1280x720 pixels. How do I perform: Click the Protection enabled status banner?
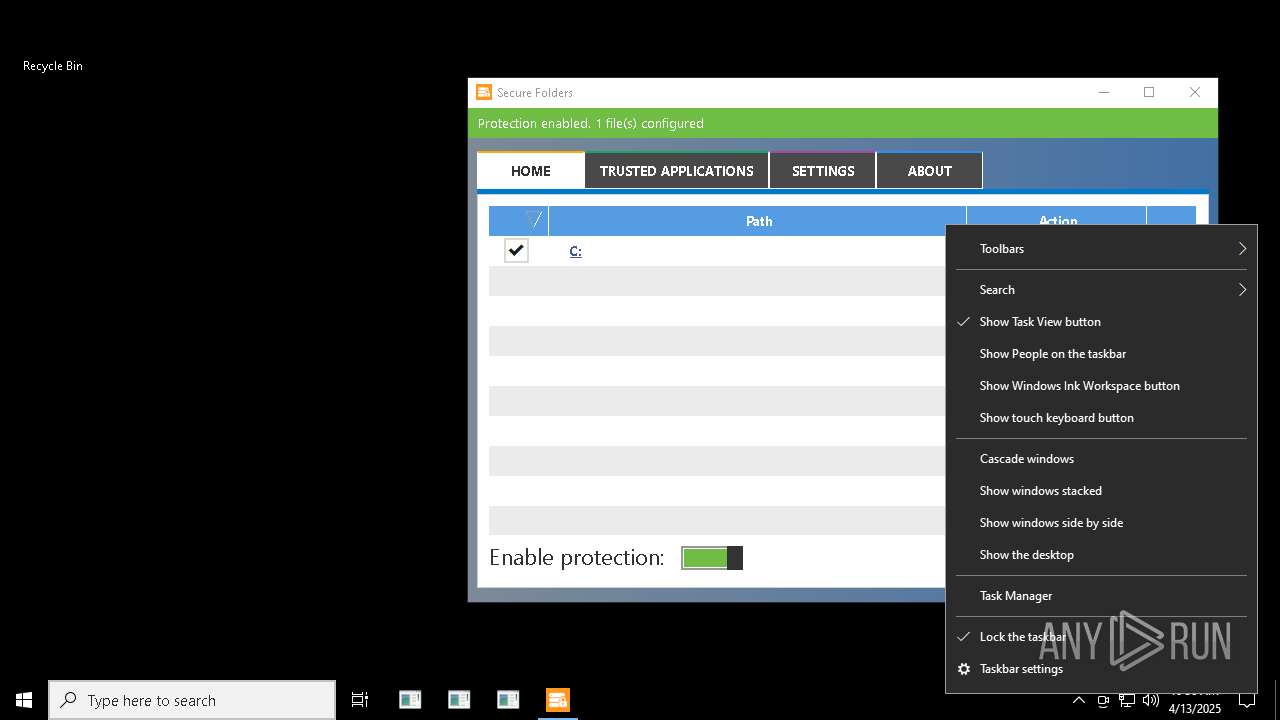[x=843, y=123]
